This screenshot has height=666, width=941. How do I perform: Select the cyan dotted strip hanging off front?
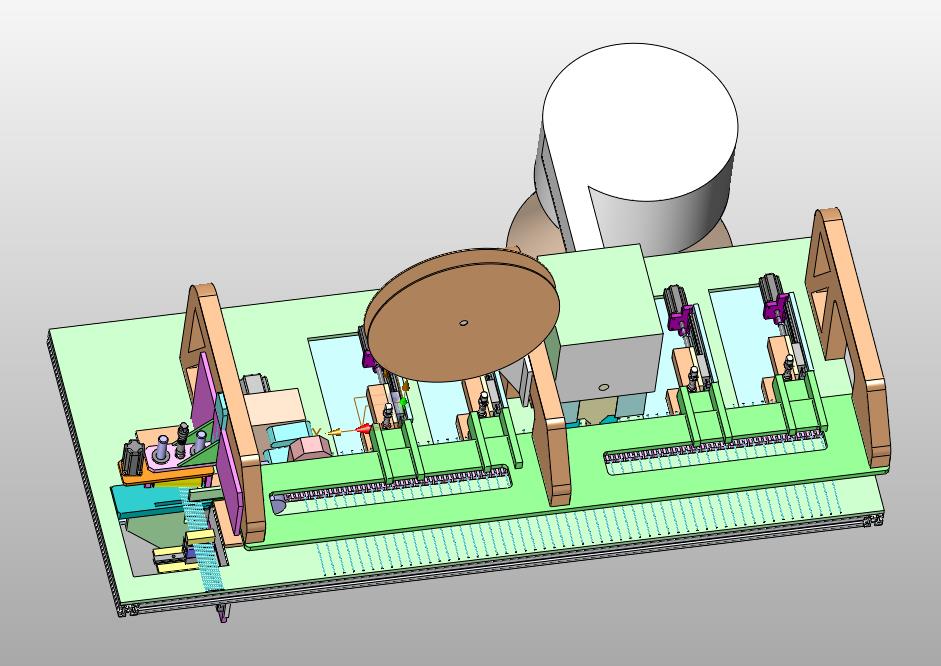[x=201, y=537]
